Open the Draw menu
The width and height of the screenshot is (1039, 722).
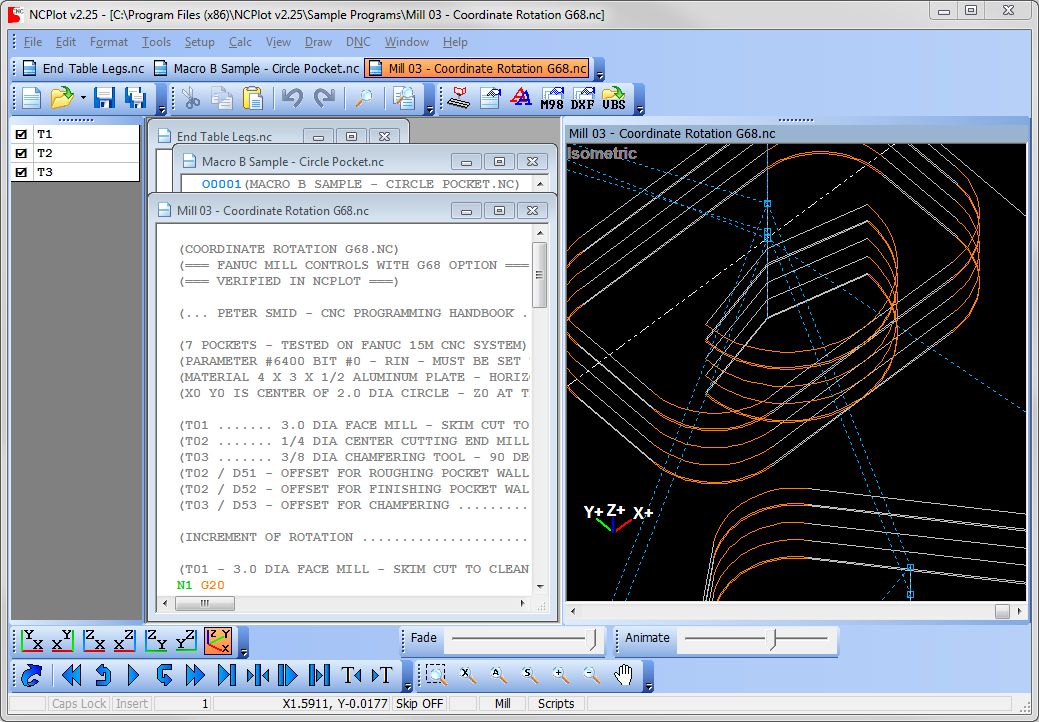[318, 42]
